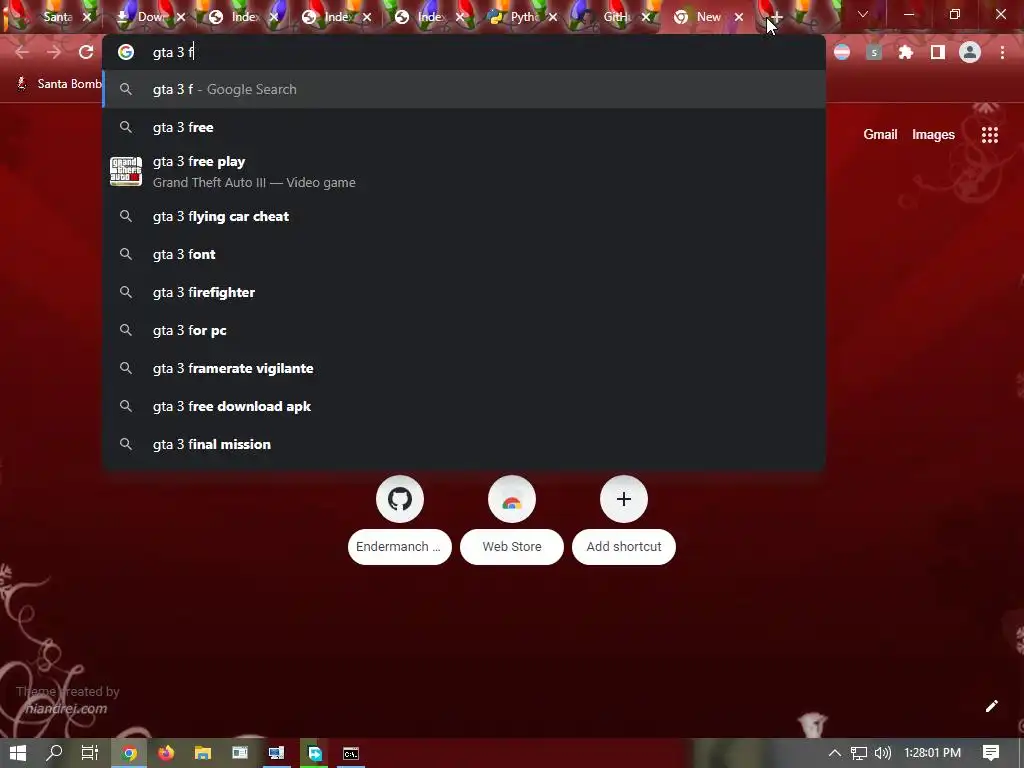This screenshot has height=768, width=1024.
Task: Open Windows taskbar search
Action: point(54,753)
